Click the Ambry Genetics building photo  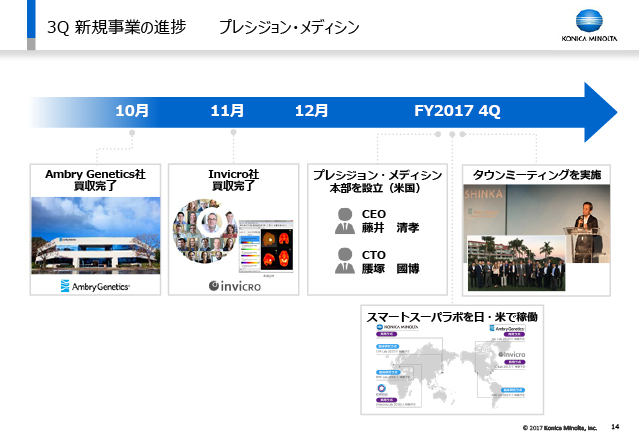coord(96,236)
